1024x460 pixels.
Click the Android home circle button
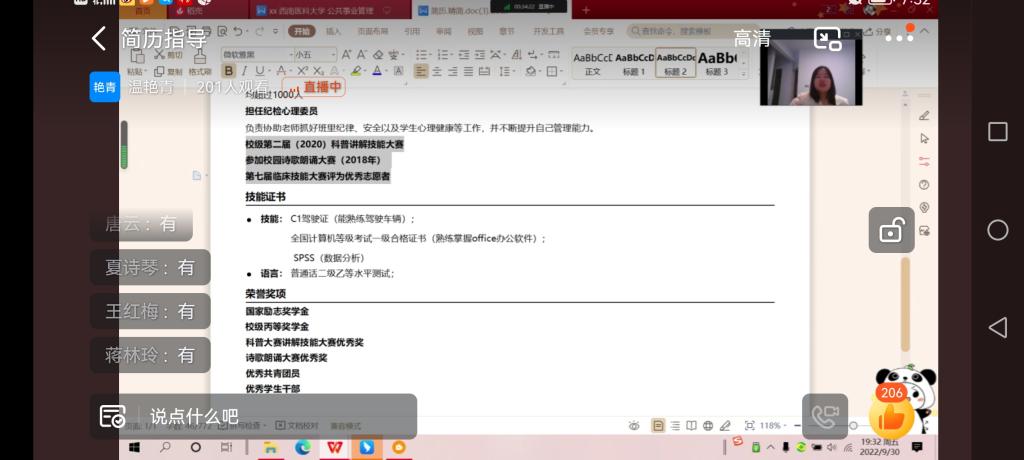click(x=997, y=230)
